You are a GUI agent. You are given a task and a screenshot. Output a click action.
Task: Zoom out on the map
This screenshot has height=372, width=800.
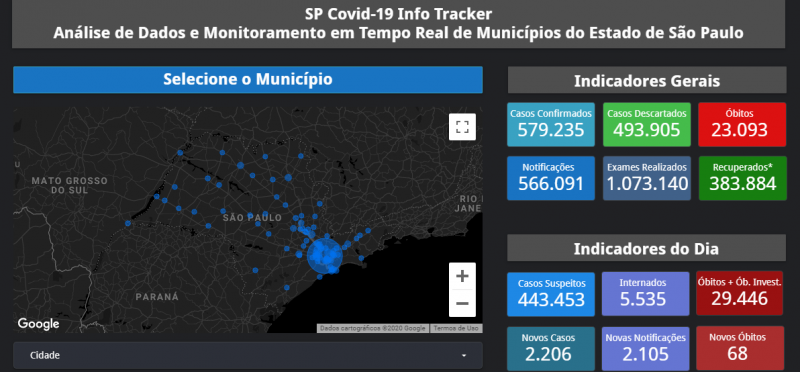(462, 304)
